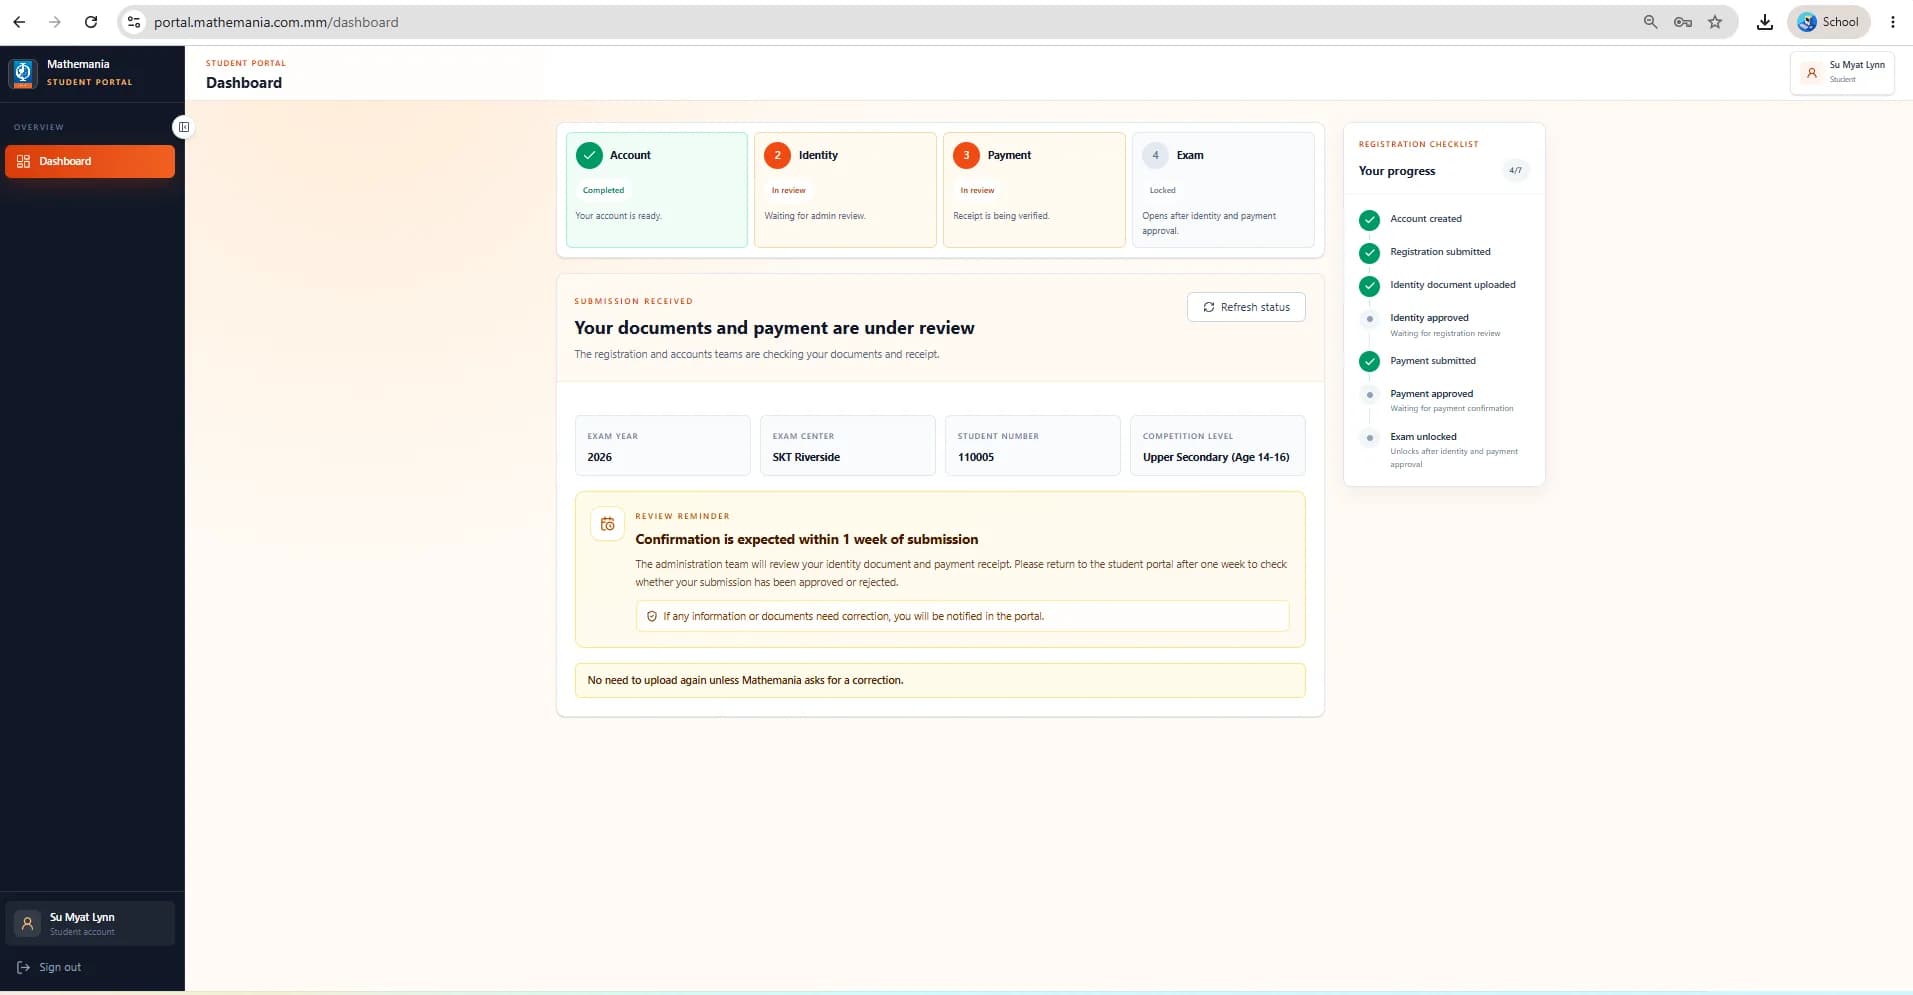Click the Payment submitted checkmark
The height and width of the screenshot is (995, 1913).
[x=1369, y=361]
